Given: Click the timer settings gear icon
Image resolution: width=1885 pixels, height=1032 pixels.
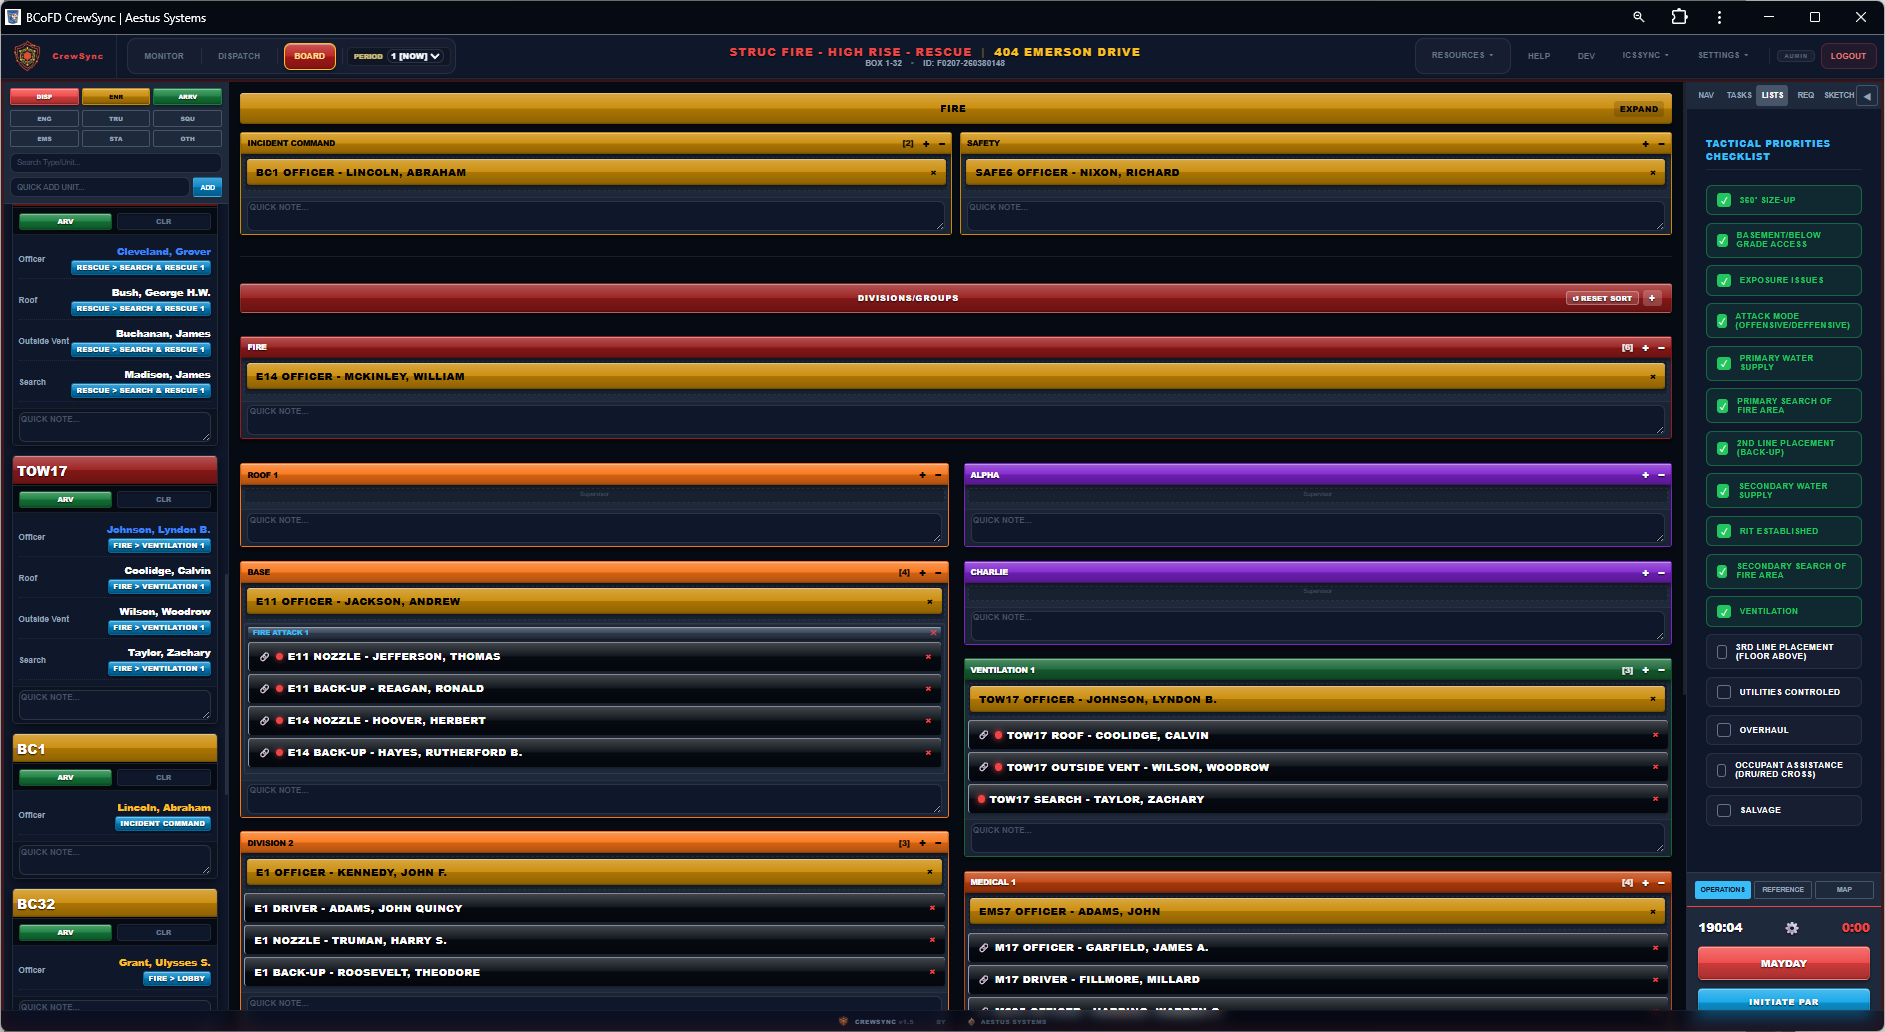Looking at the screenshot, I should point(1792,928).
